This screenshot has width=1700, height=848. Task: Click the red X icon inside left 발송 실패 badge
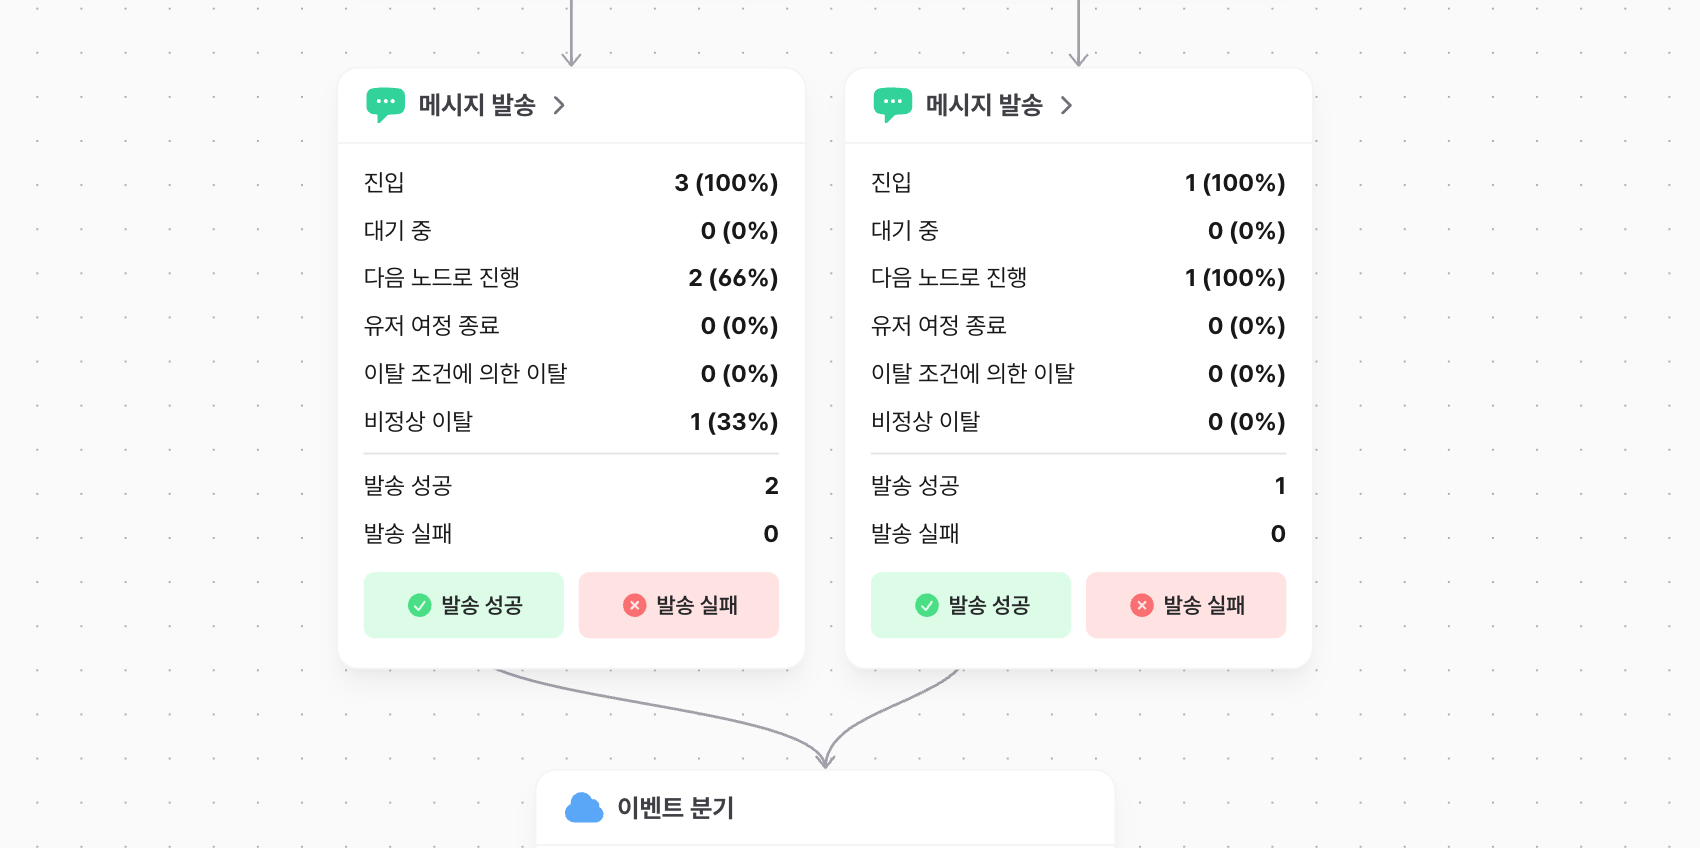pyautogui.click(x=633, y=605)
